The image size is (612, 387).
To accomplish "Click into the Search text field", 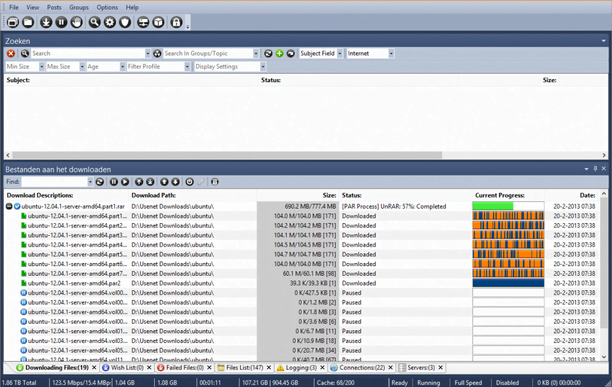I will (88, 53).
